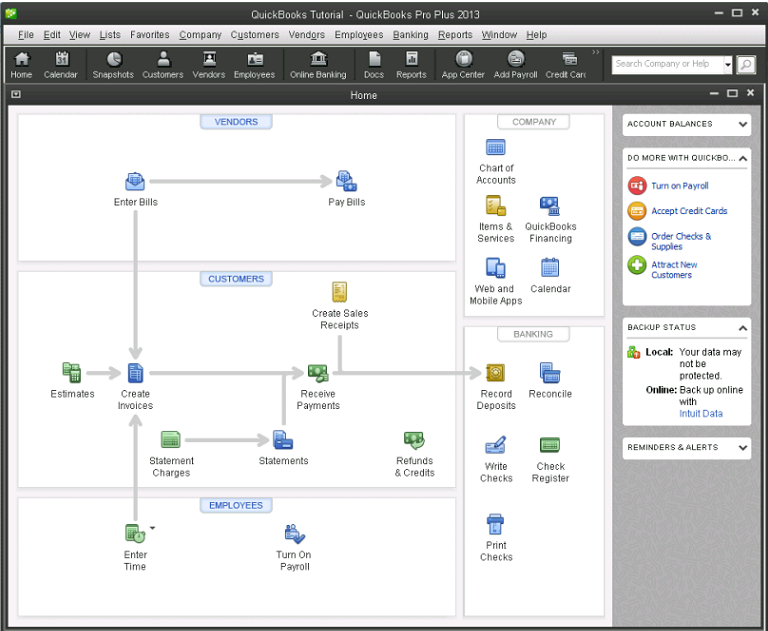This screenshot has width=768, height=631.
Task: Open Vendors center from the toolbar
Action: pyautogui.click(x=209, y=65)
